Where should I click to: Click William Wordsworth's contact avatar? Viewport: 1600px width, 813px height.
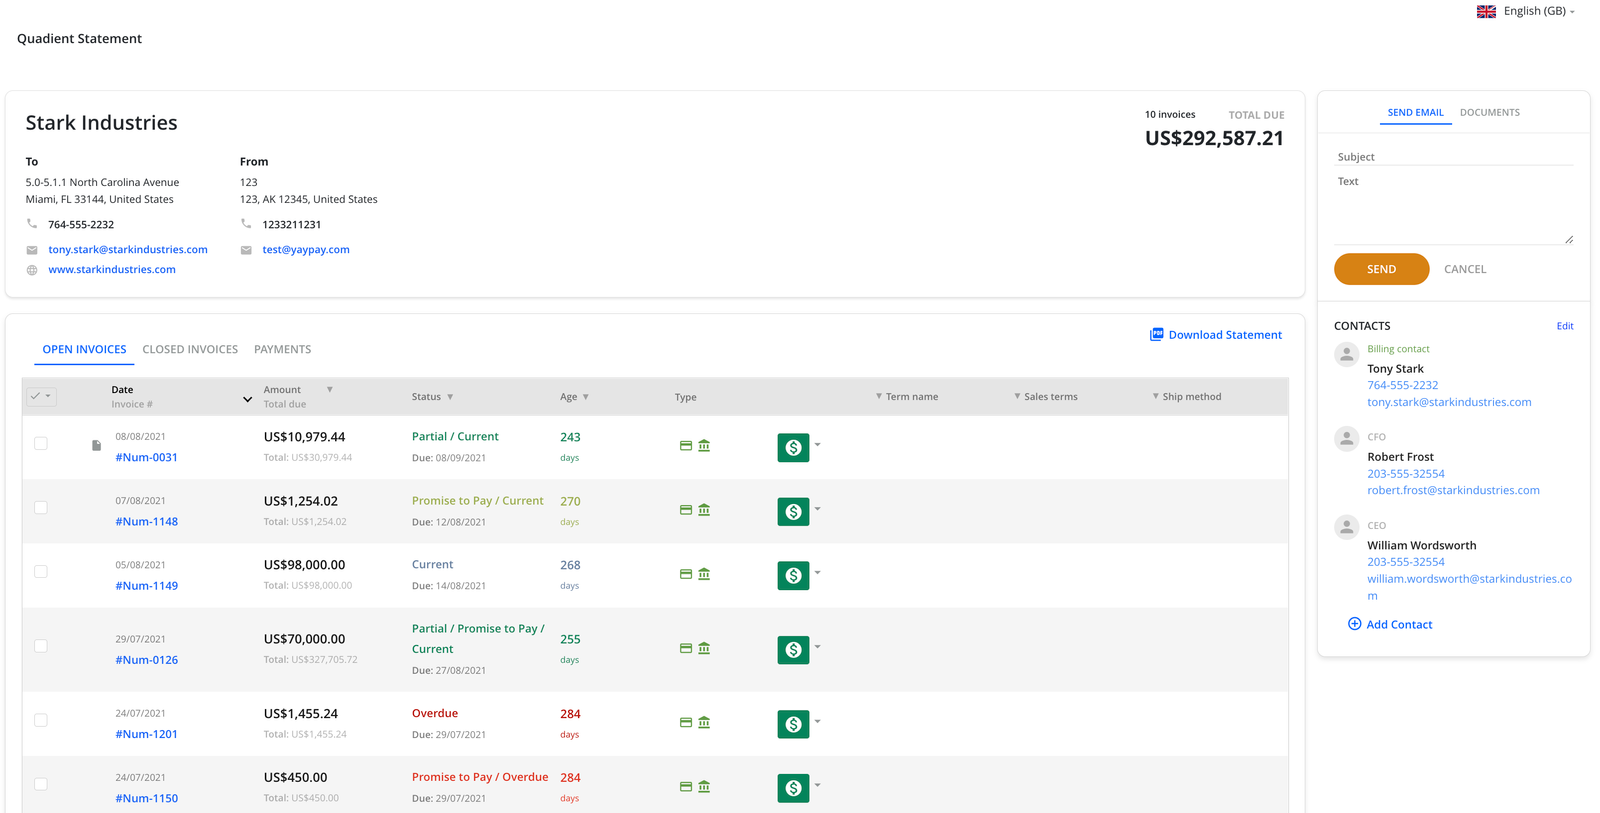tap(1347, 527)
